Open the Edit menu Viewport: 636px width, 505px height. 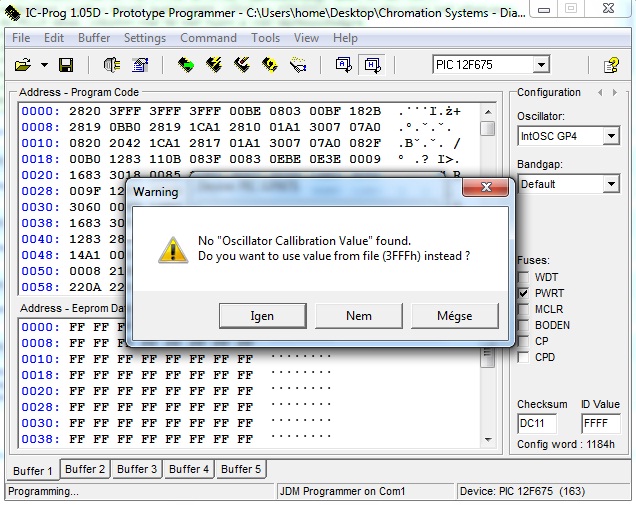click(x=54, y=38)
